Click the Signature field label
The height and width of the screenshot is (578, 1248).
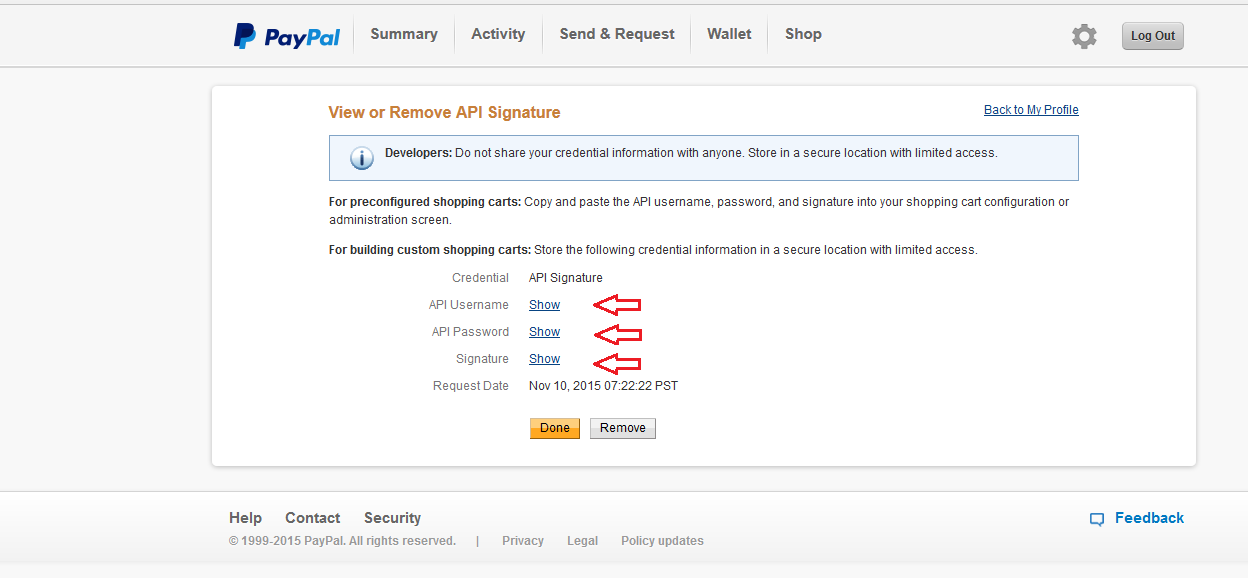(x=482, y=359)
